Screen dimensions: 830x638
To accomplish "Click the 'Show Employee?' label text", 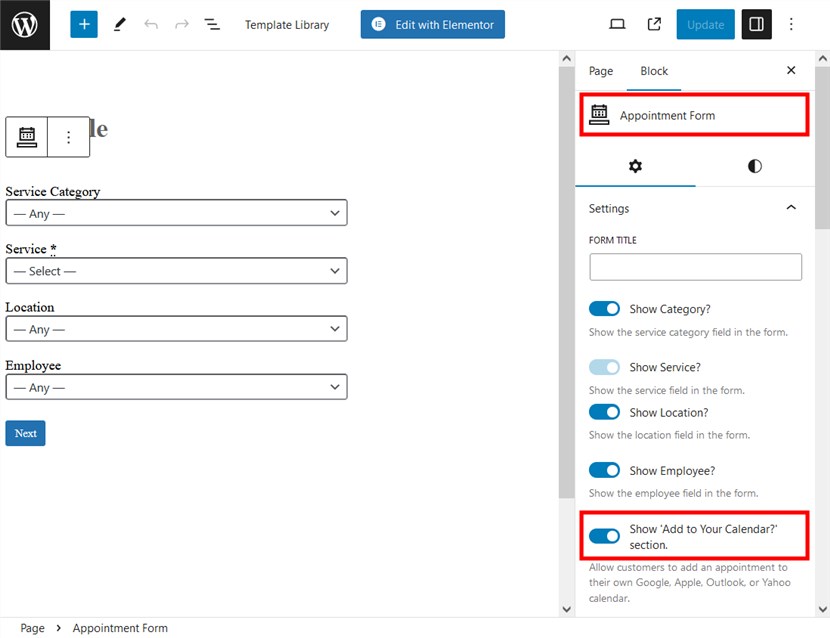I will click(672, 471).
